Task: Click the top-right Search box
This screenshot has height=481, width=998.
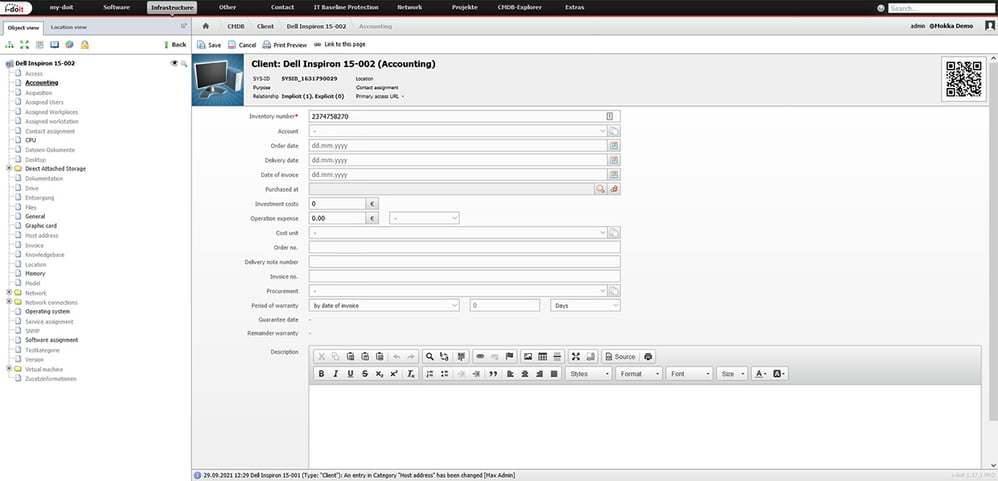Action: click(942, 8)
